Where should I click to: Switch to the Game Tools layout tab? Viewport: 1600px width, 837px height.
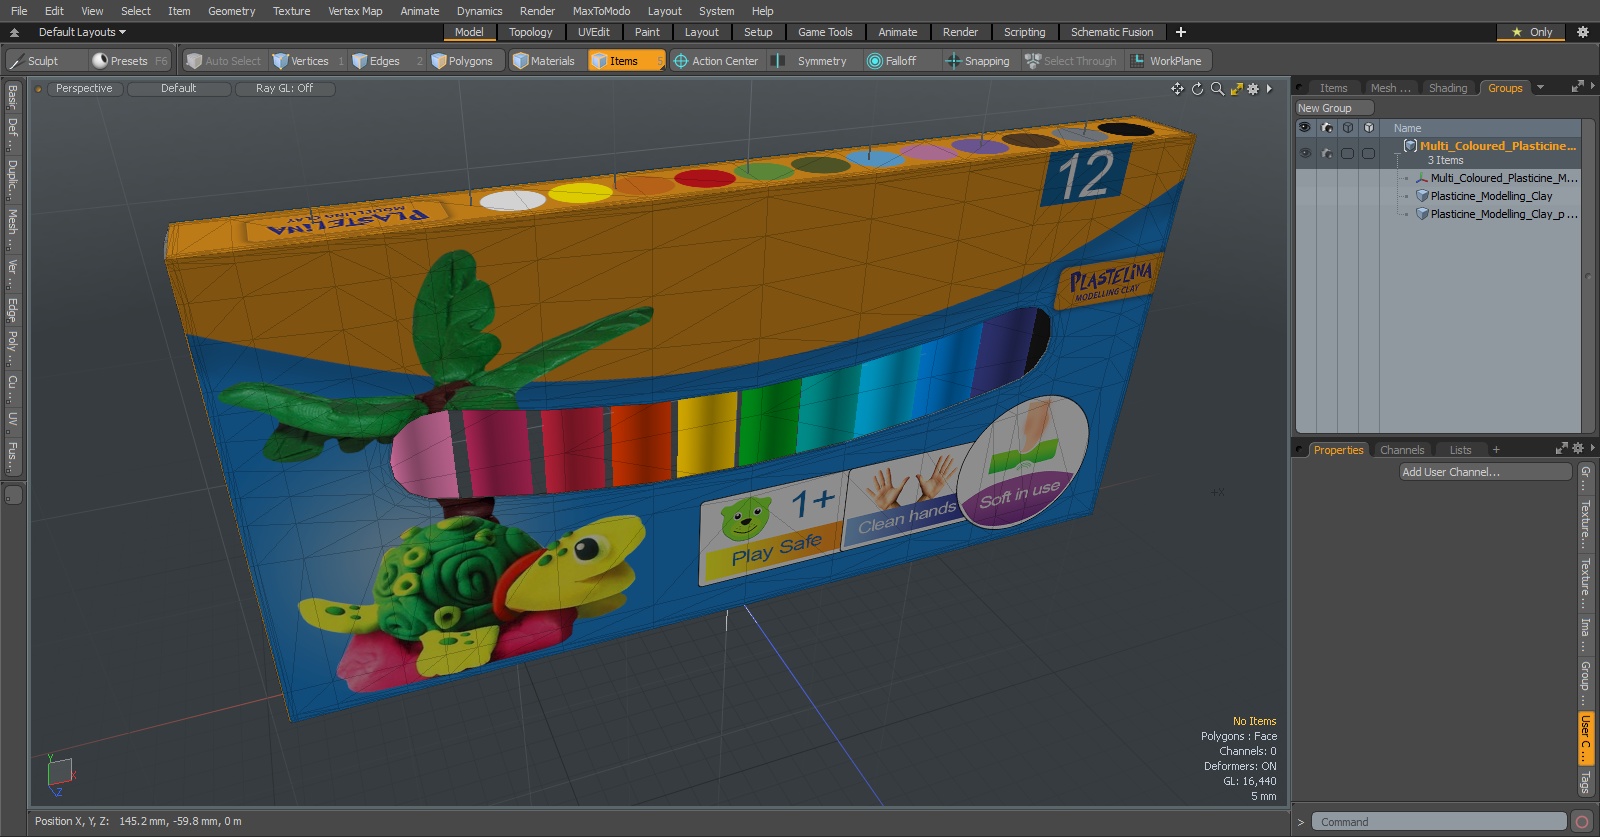click(825, 32)
